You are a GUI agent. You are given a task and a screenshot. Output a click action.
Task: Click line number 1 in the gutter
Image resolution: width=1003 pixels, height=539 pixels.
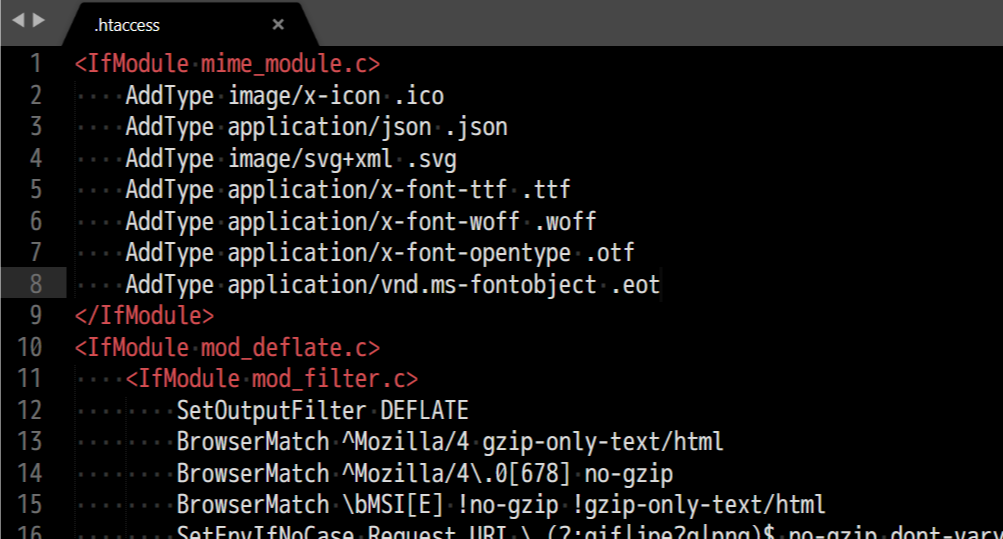pos(36,64)
